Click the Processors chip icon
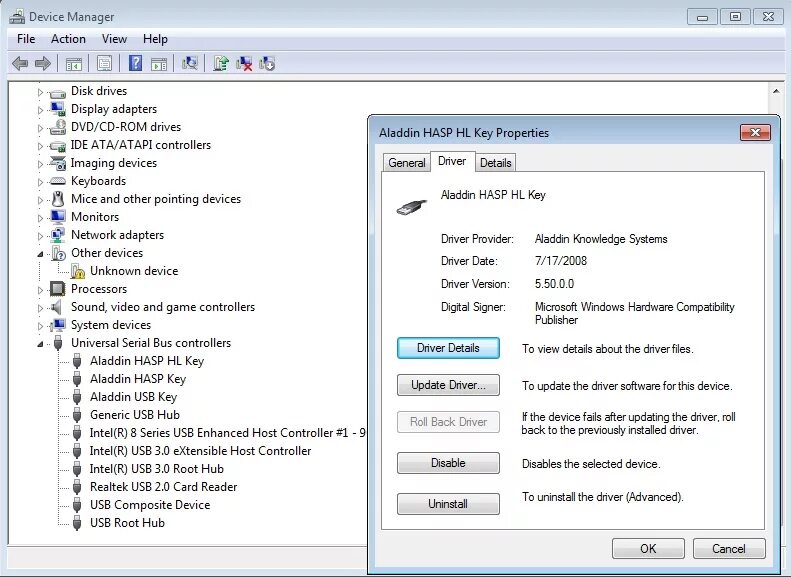Screen dimensions: 791x577 click(x=58, y=289)
